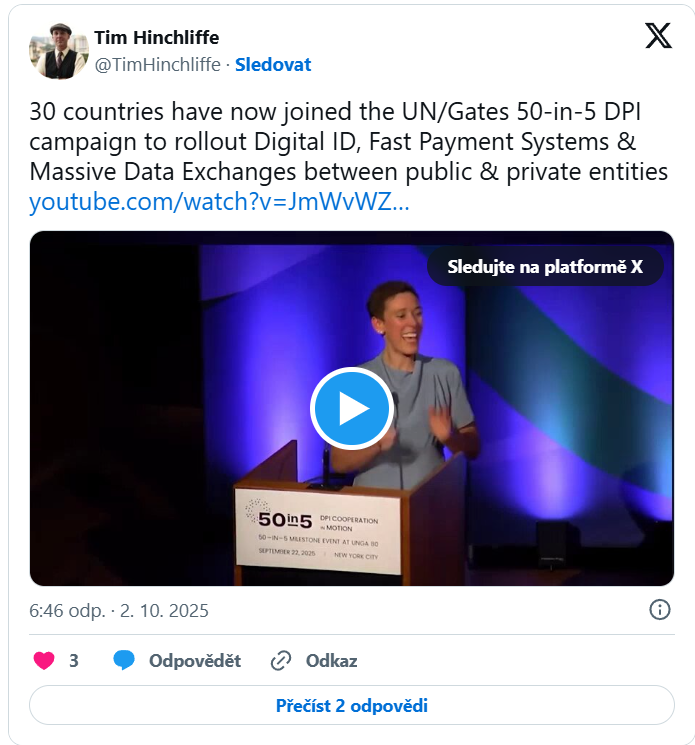
Task: Click Sledovat to follow the account
Action: click(x=273, y=65)
